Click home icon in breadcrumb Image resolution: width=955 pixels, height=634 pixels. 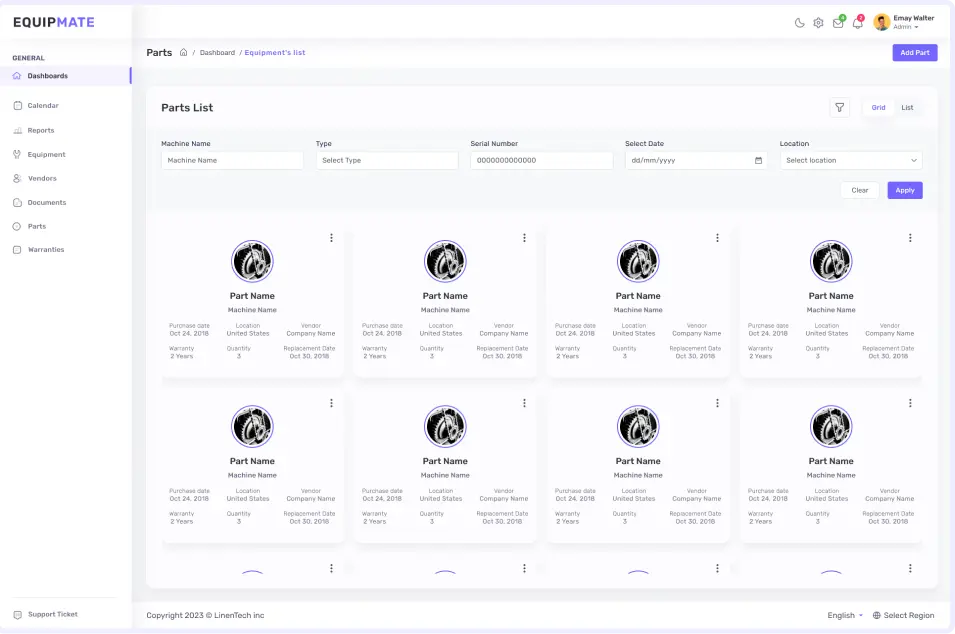(183, 53)
